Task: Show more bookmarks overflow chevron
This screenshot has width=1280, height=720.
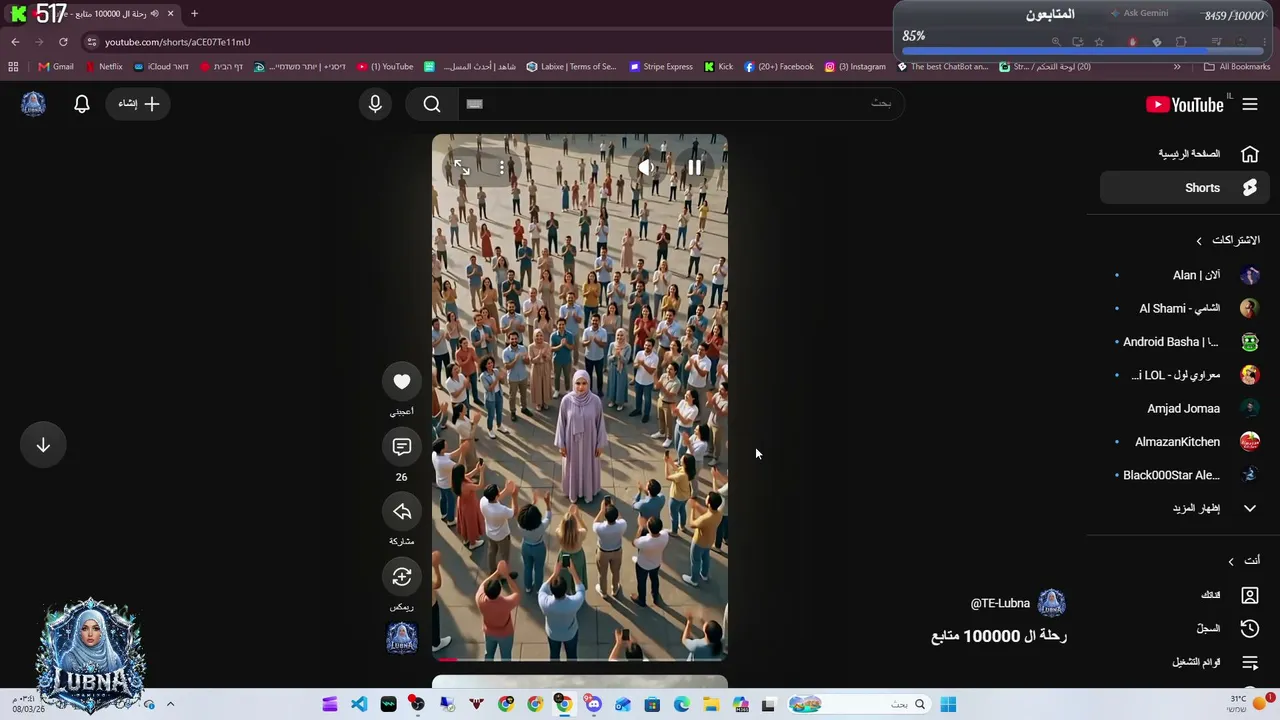Action: click(1177, 67)
